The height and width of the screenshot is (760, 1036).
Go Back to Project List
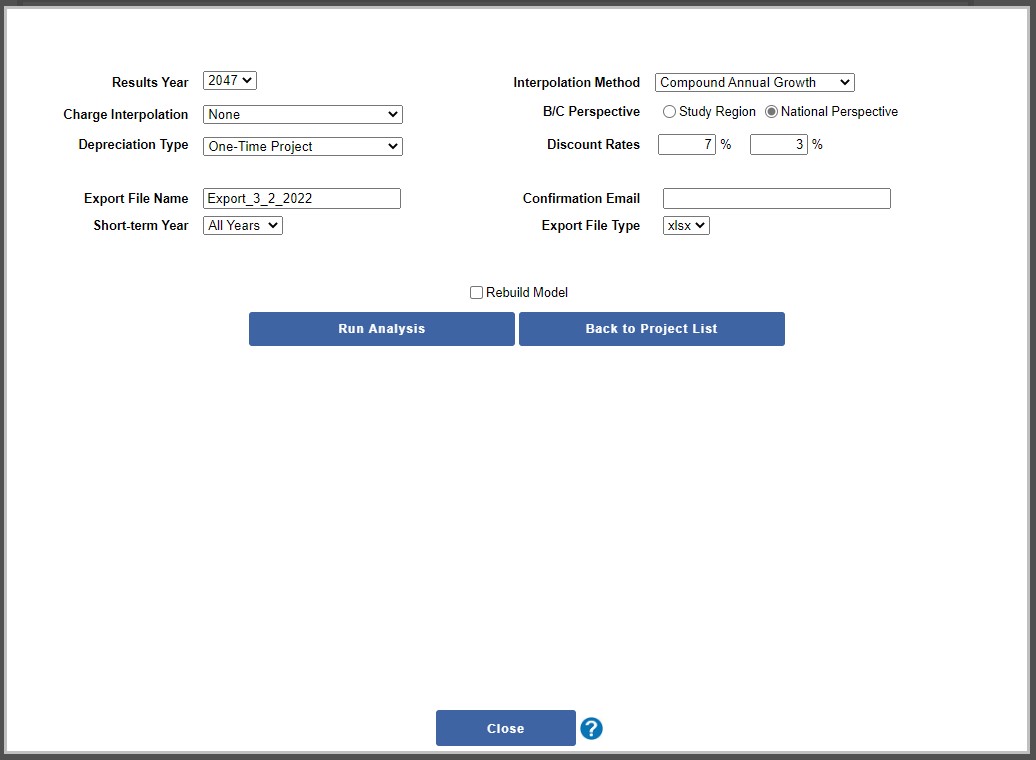(651, 329)
